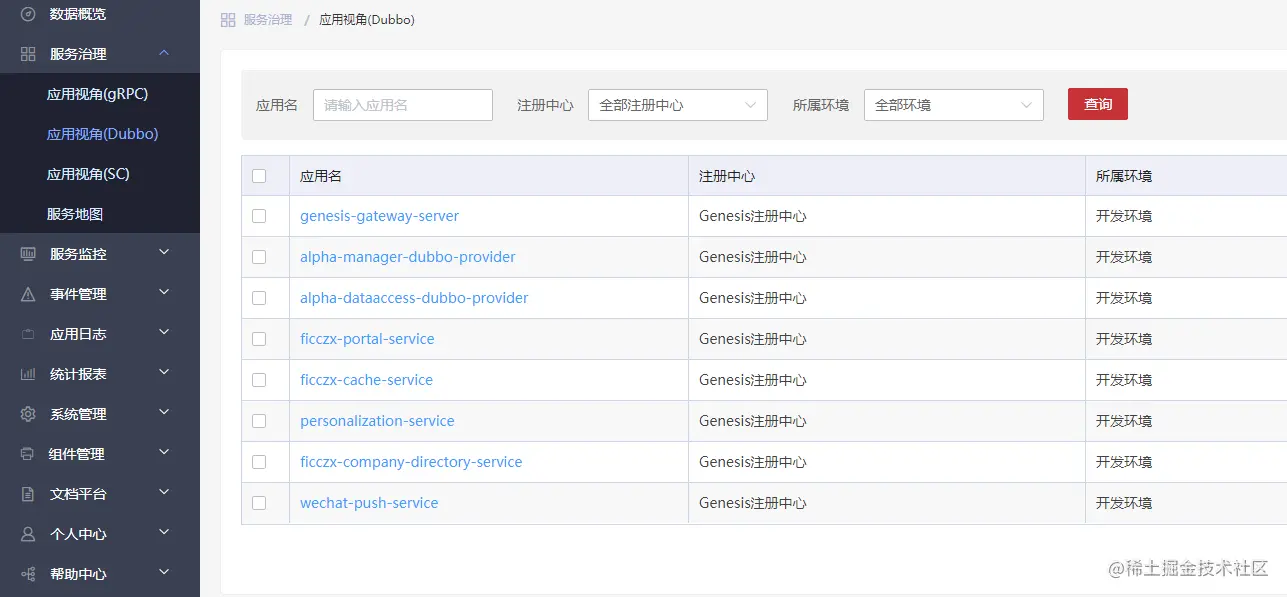
Task: Expand the 服务监控 menu chevron
Action: point(164,253)
